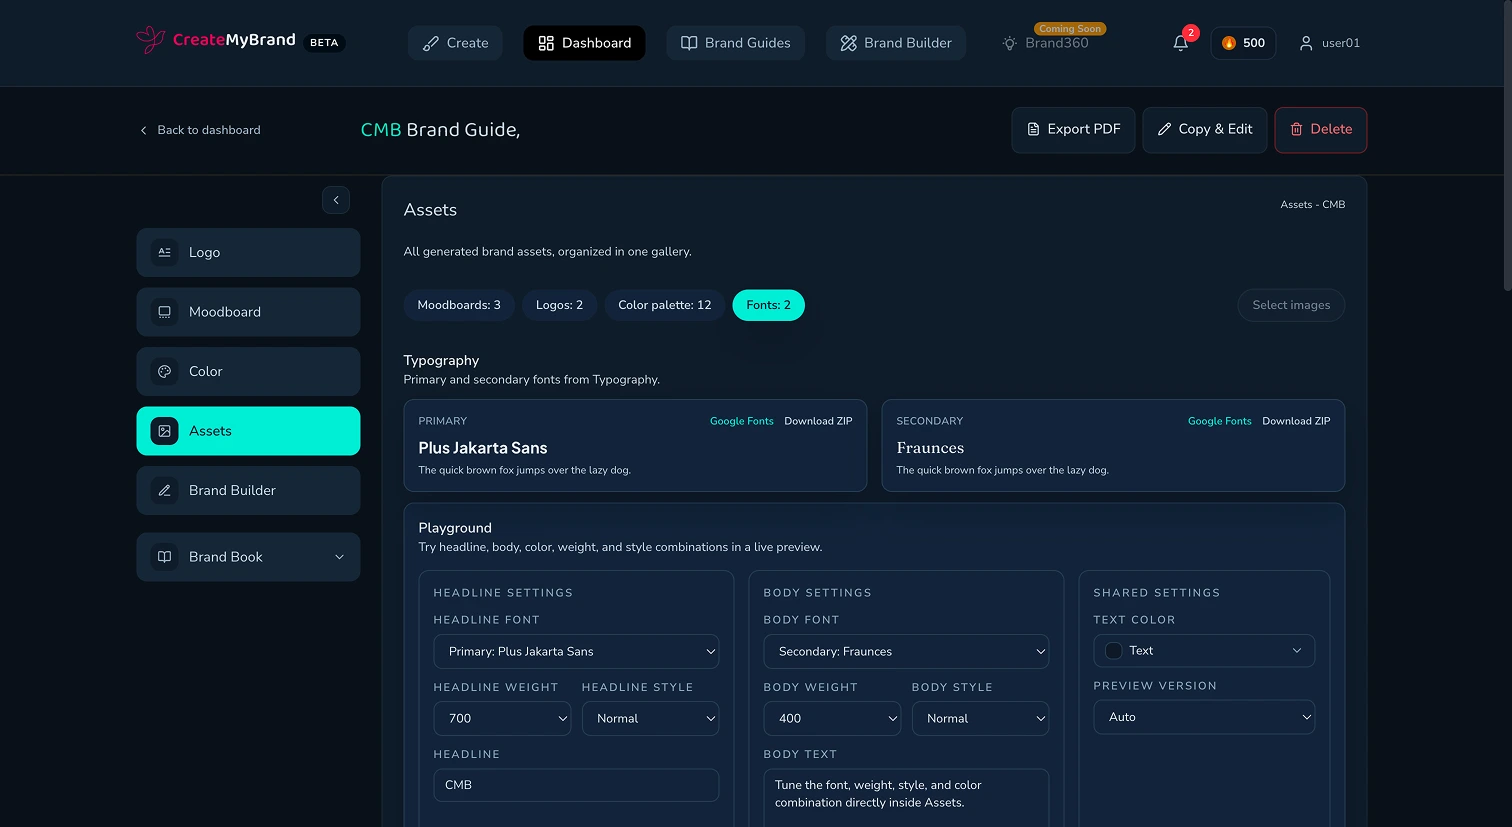Open the Headline Font dropdown
The width and height of the screenshot is (1512, 827).
coord(576,651)
